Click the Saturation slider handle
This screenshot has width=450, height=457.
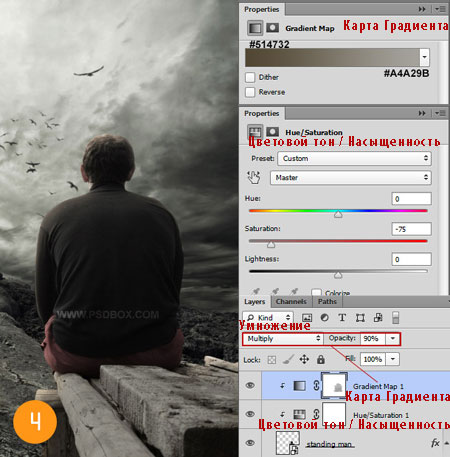tap(271, 245)
